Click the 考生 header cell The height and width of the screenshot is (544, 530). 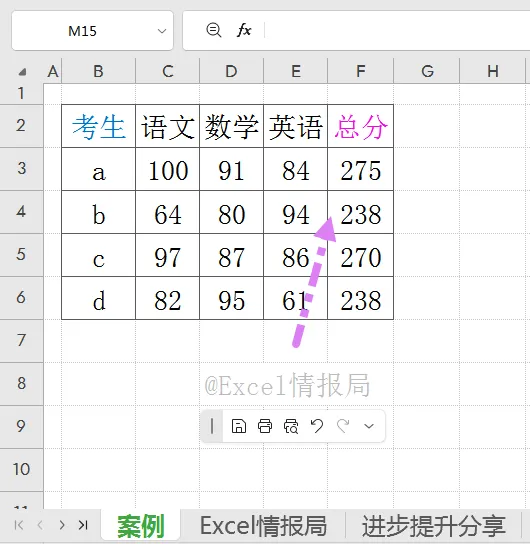coord(99,126)
